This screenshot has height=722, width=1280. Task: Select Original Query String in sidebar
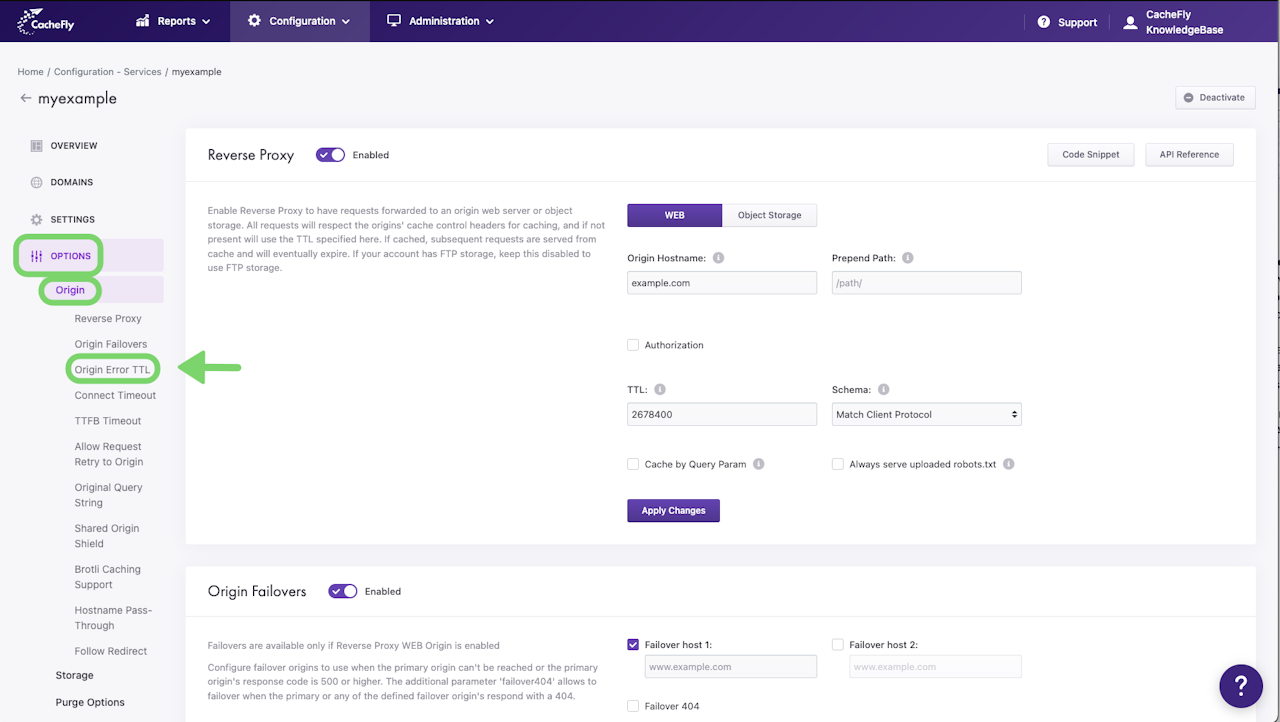(x=109, y=495)
